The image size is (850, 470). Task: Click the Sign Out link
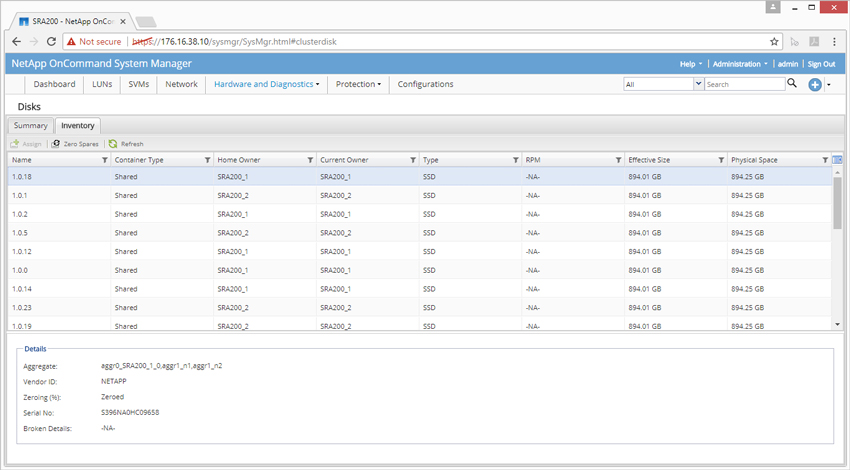click(821, 64)
